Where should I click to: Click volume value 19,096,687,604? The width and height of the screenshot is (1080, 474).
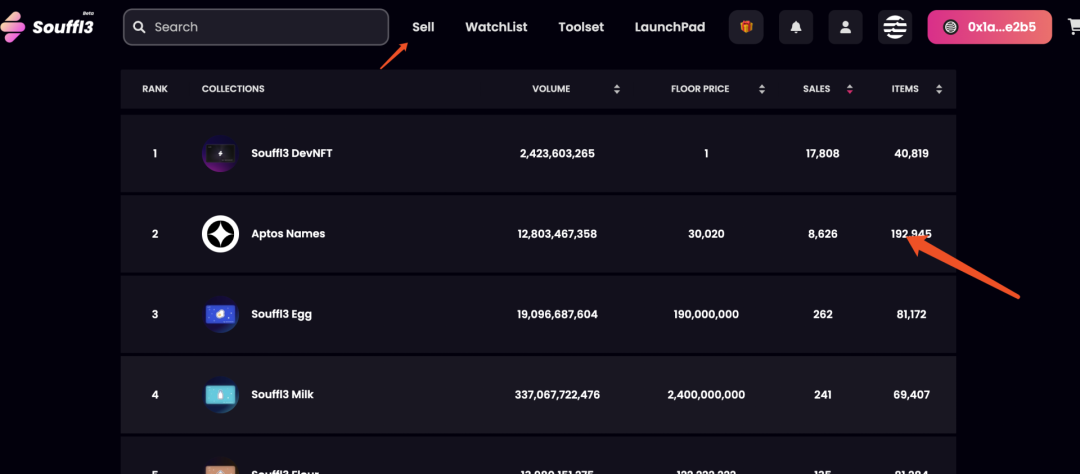(x=557, y=314)
